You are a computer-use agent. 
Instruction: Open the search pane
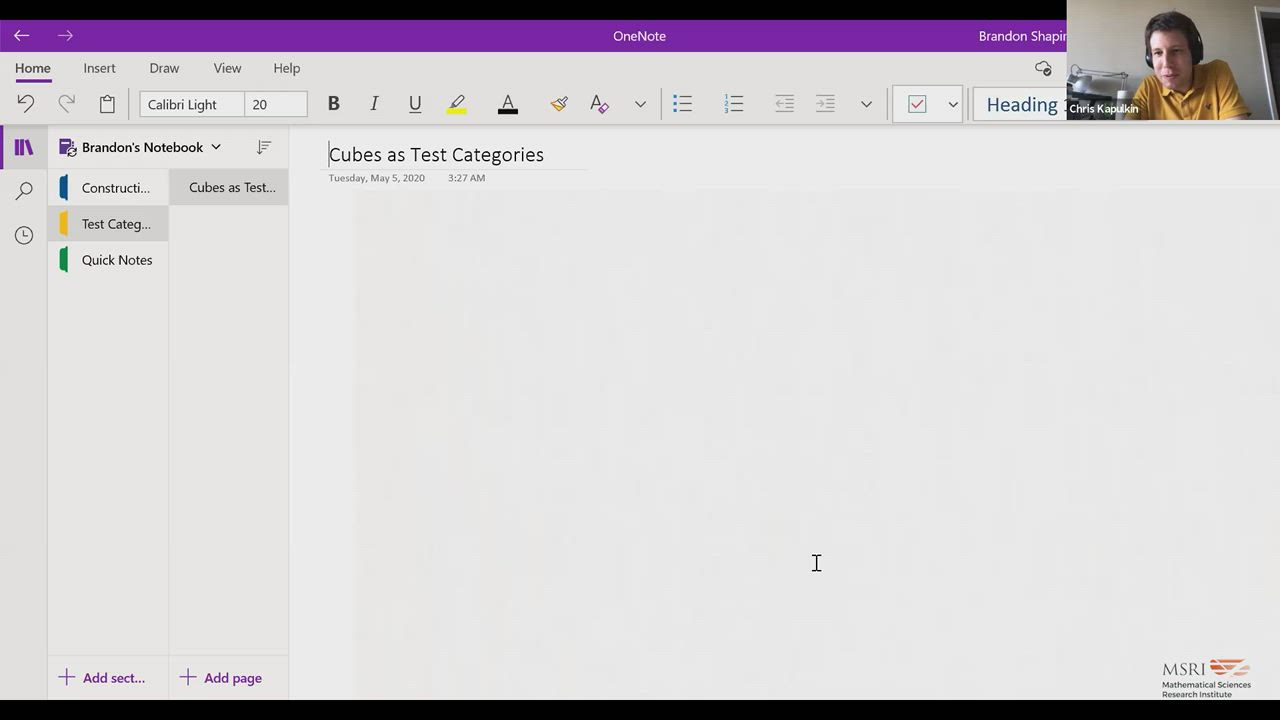24,191
